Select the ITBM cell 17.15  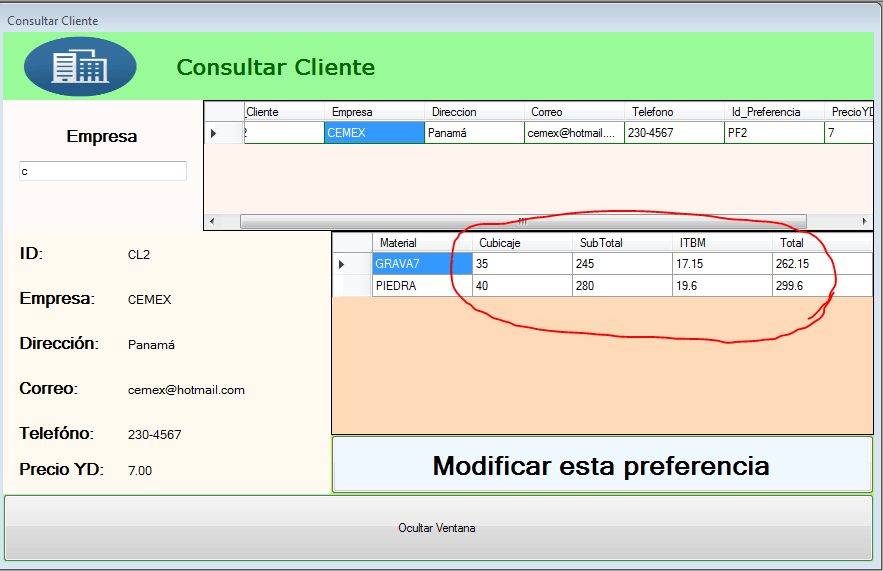click(x=722, y=264)
